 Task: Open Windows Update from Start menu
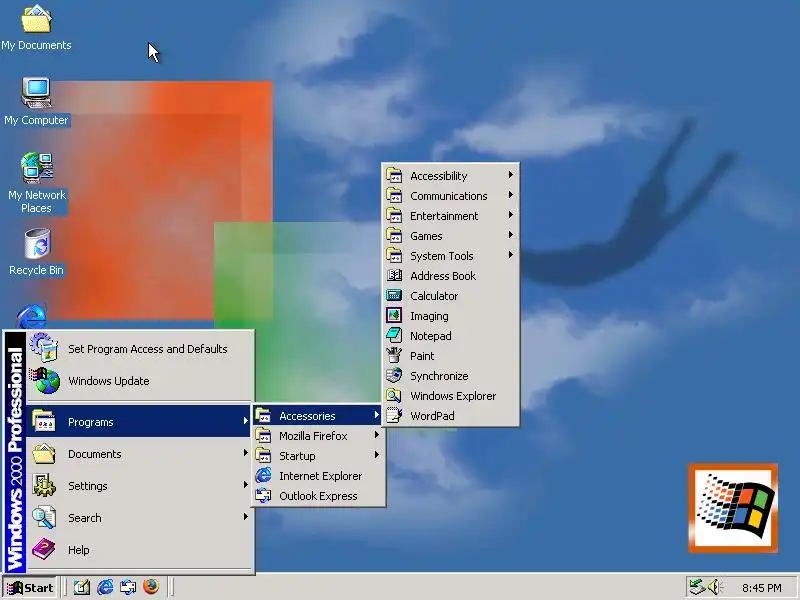[x=140, y=381]
